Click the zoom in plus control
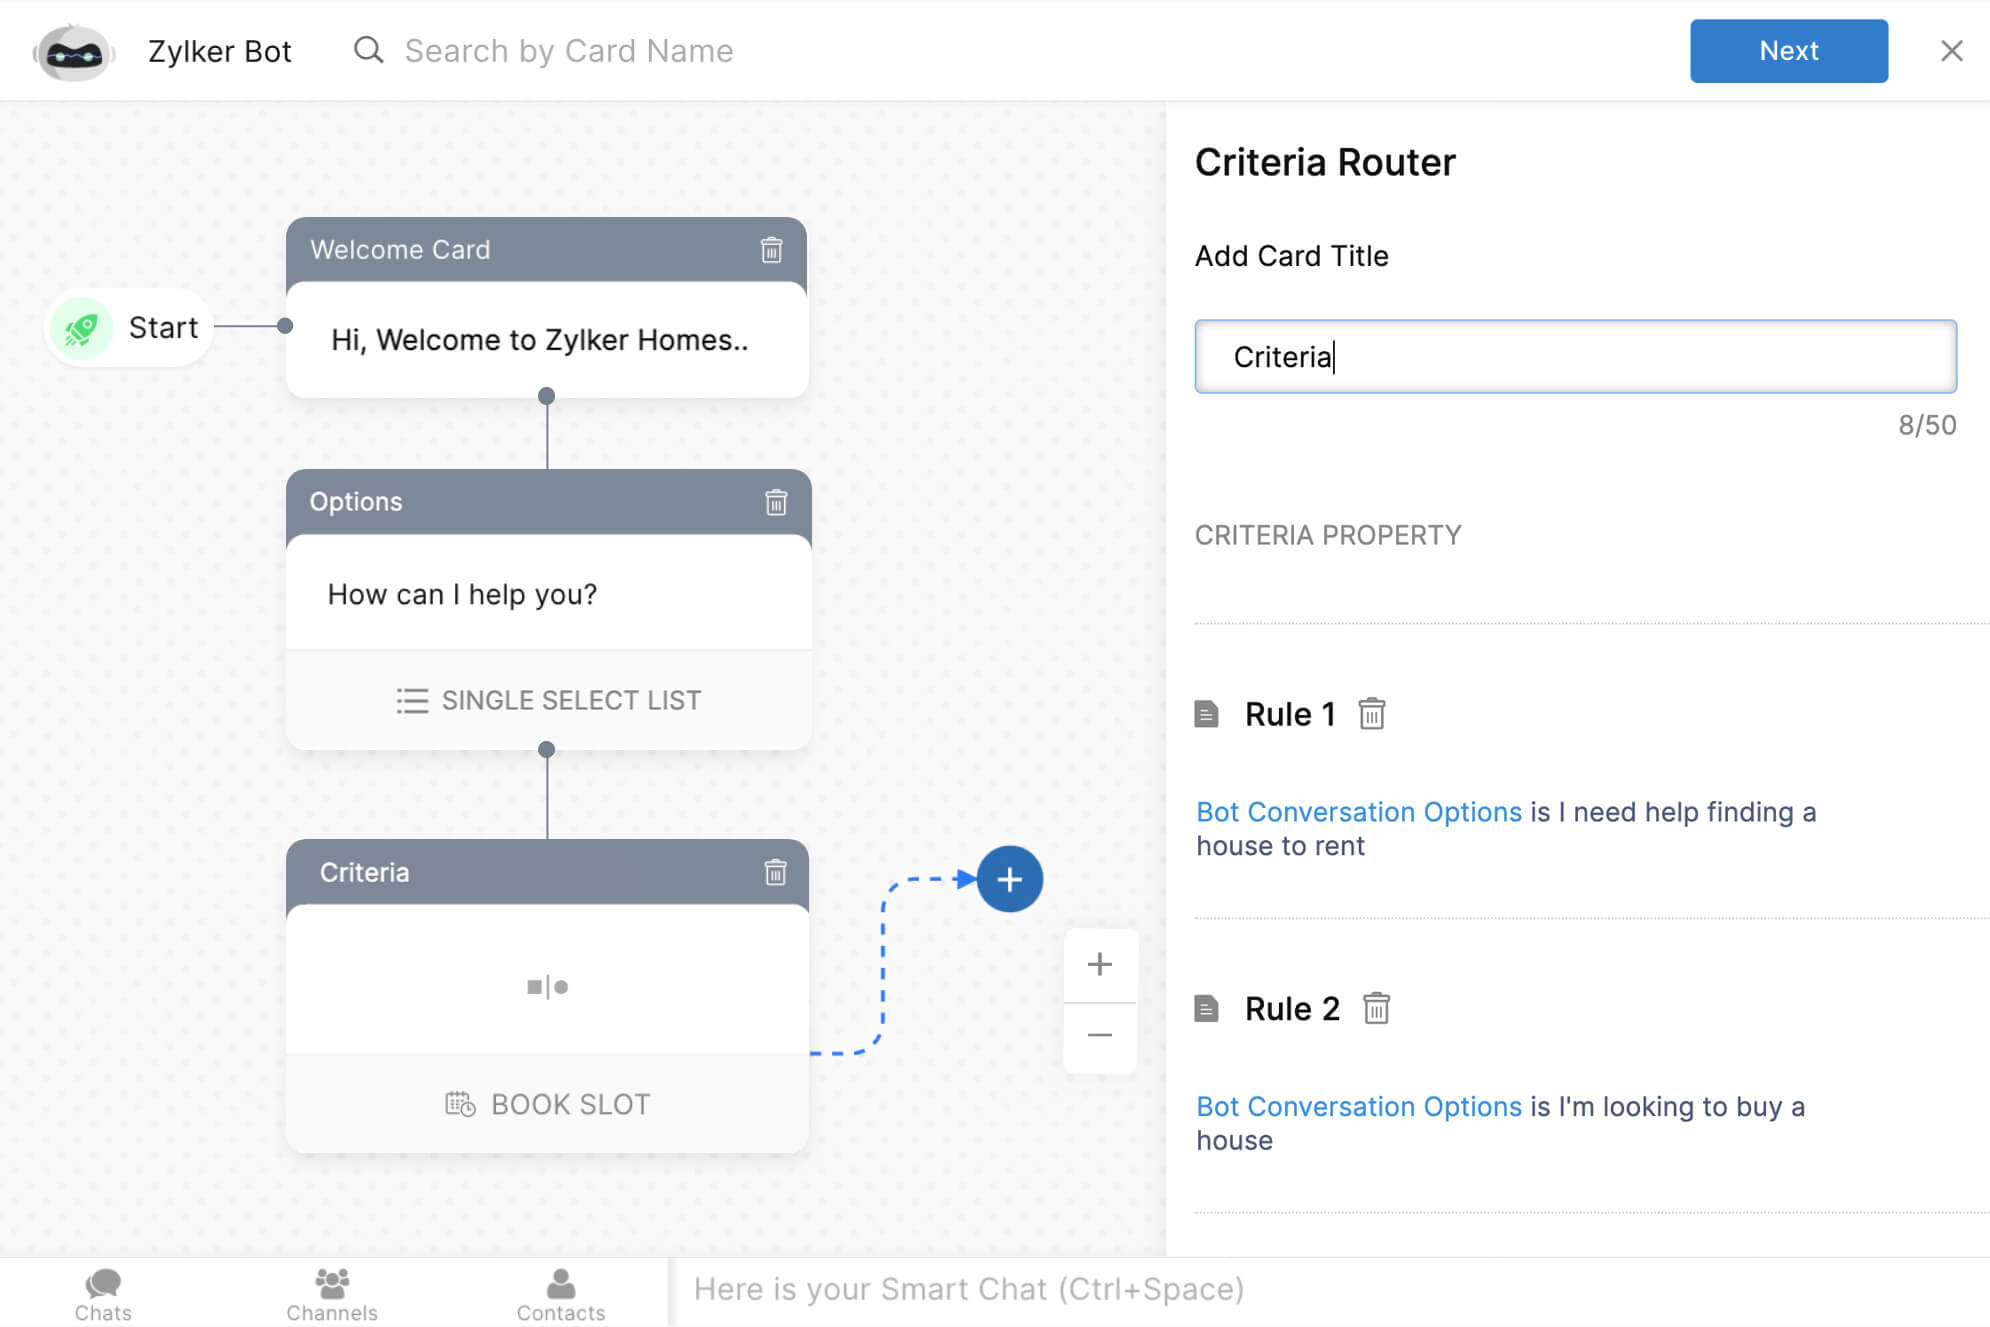Viewport: 1990px width, 1327px height. pyautogui.click(x=1100, y=966)
